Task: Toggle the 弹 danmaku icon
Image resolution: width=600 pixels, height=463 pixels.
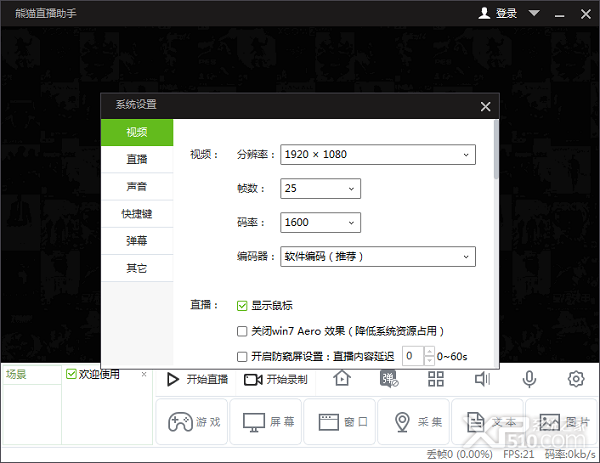Action: point(389,378)
